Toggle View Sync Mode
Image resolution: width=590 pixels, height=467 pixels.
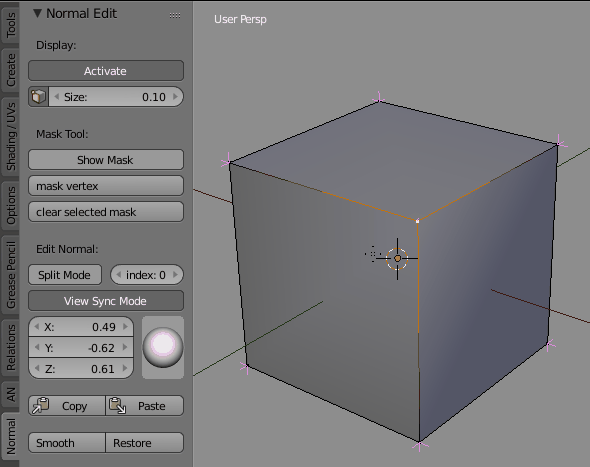[106, 301]
